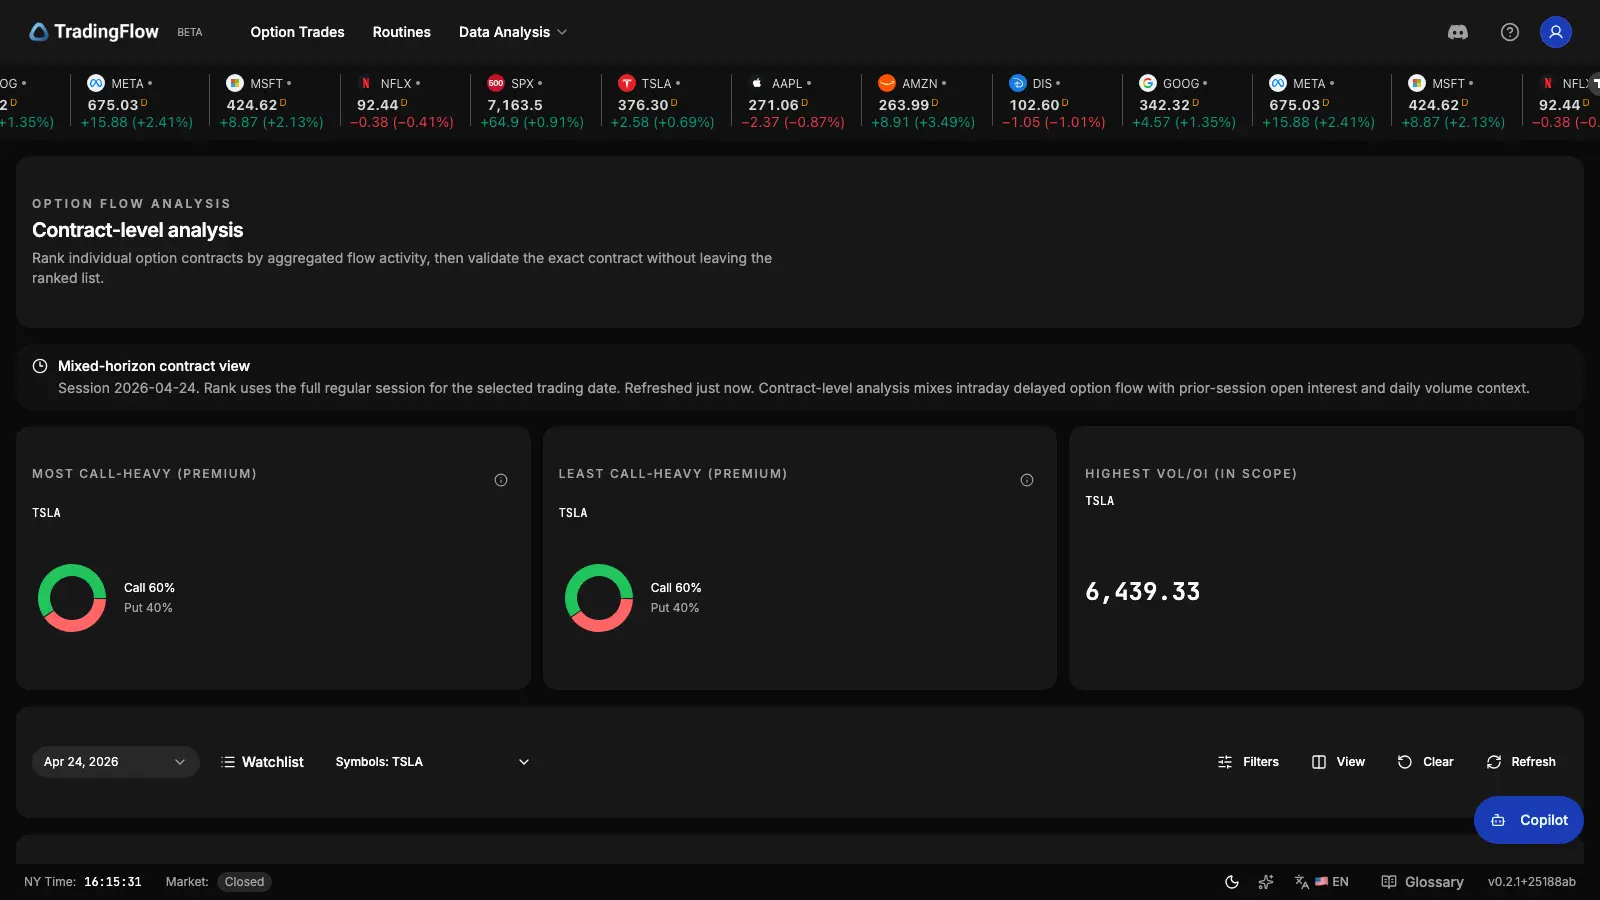1600x900 pixels.
Task: View info for Least Call-Heavy card
Action: coord(1026,480)
